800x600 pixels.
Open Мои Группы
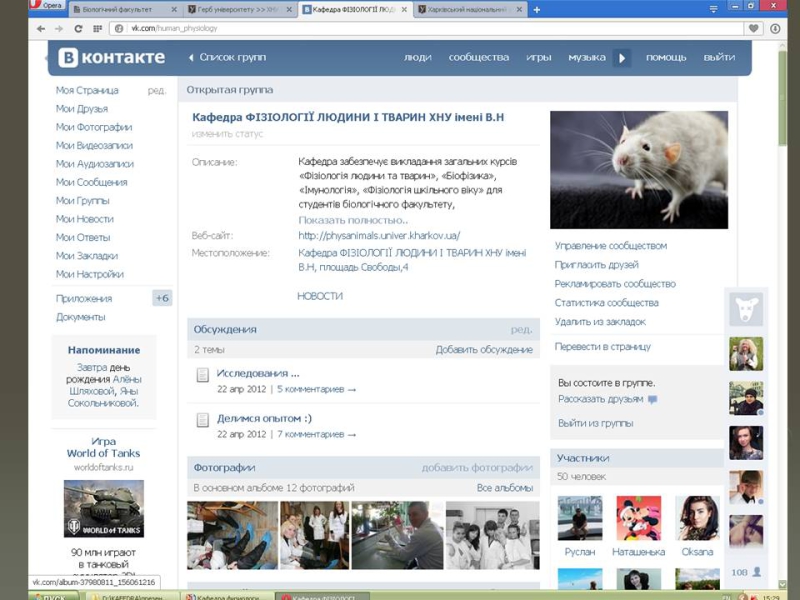click(x=83, y=201)
